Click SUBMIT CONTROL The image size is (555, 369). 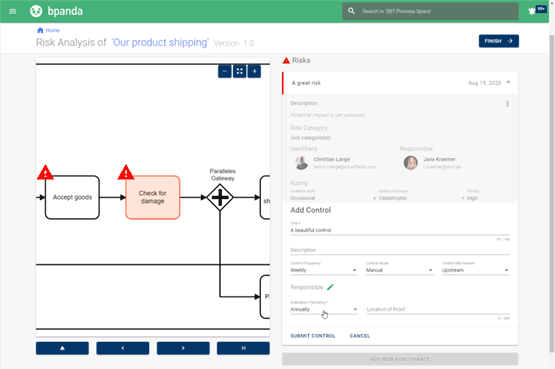click(x=313, y=336)
